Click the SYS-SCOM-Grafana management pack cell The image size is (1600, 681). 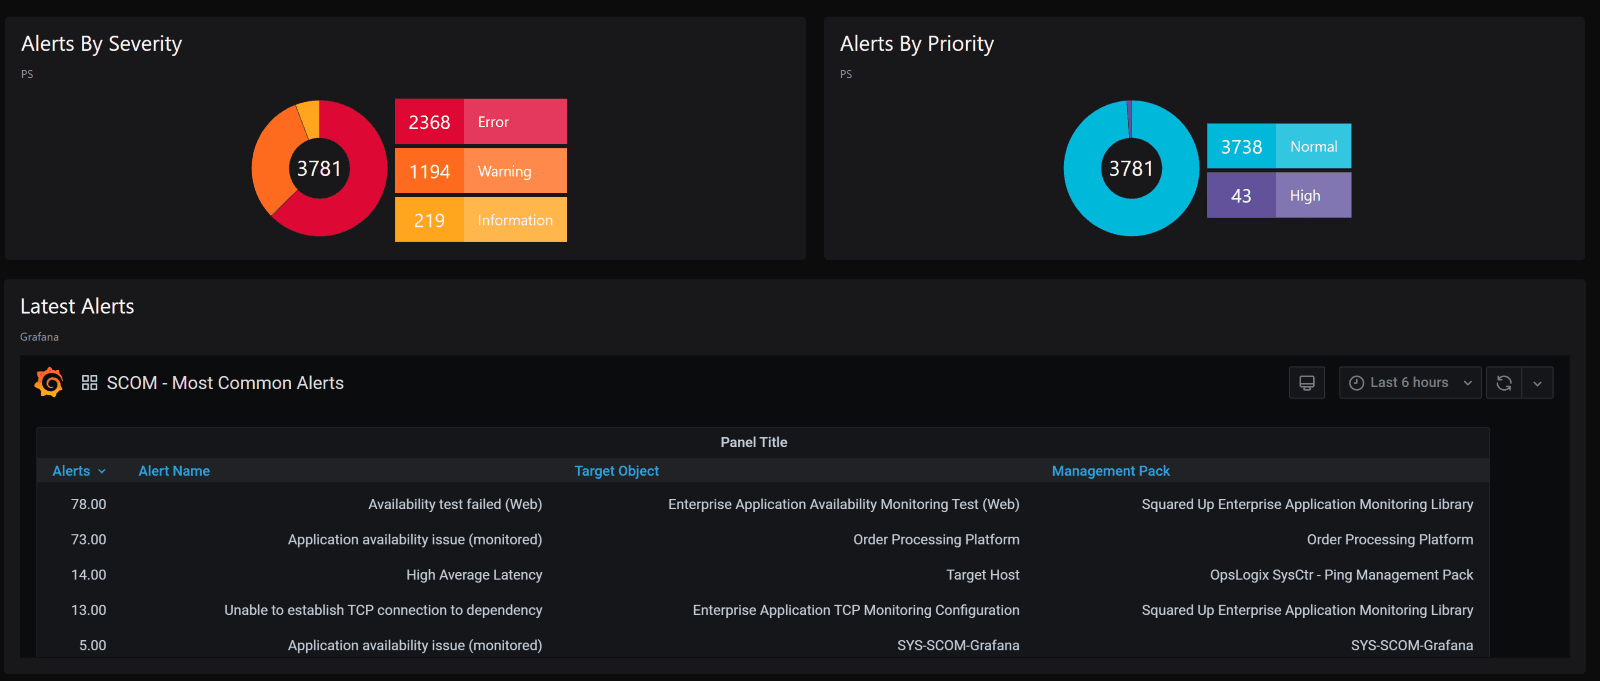coord(1412,646)
